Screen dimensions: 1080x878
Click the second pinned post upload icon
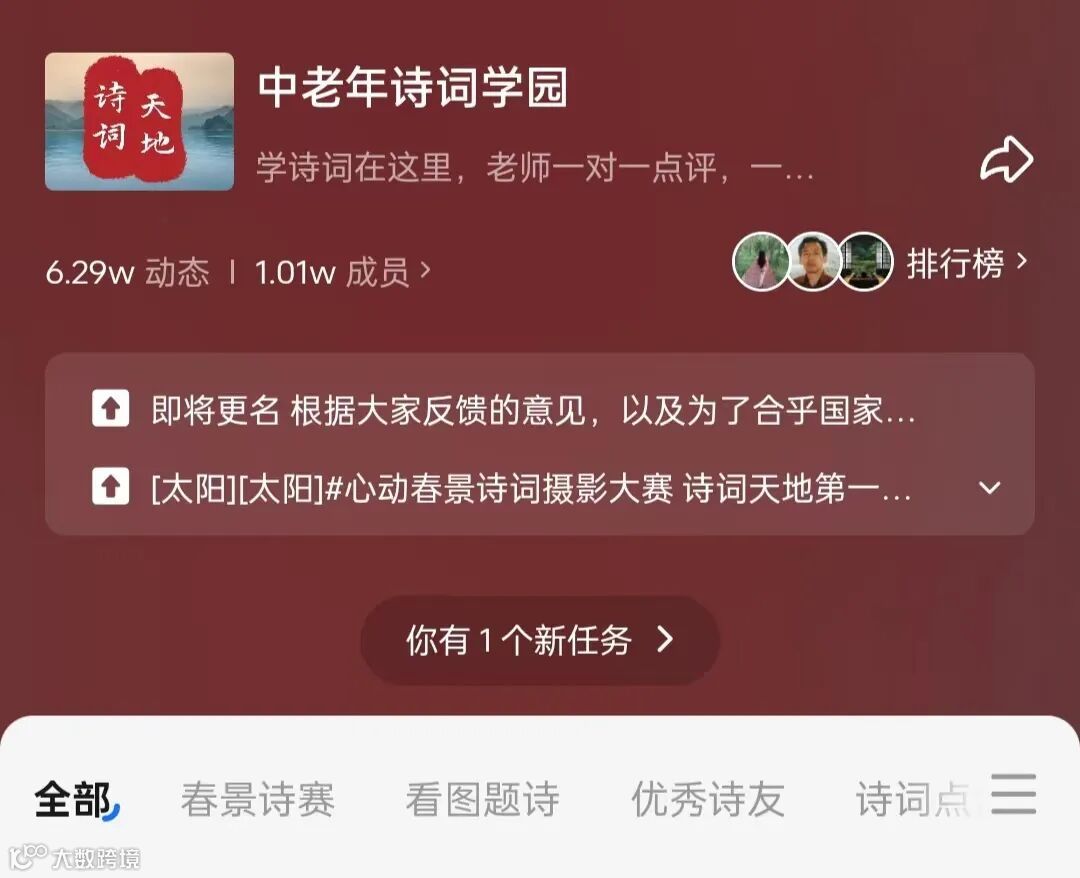[x=110, y=486]
